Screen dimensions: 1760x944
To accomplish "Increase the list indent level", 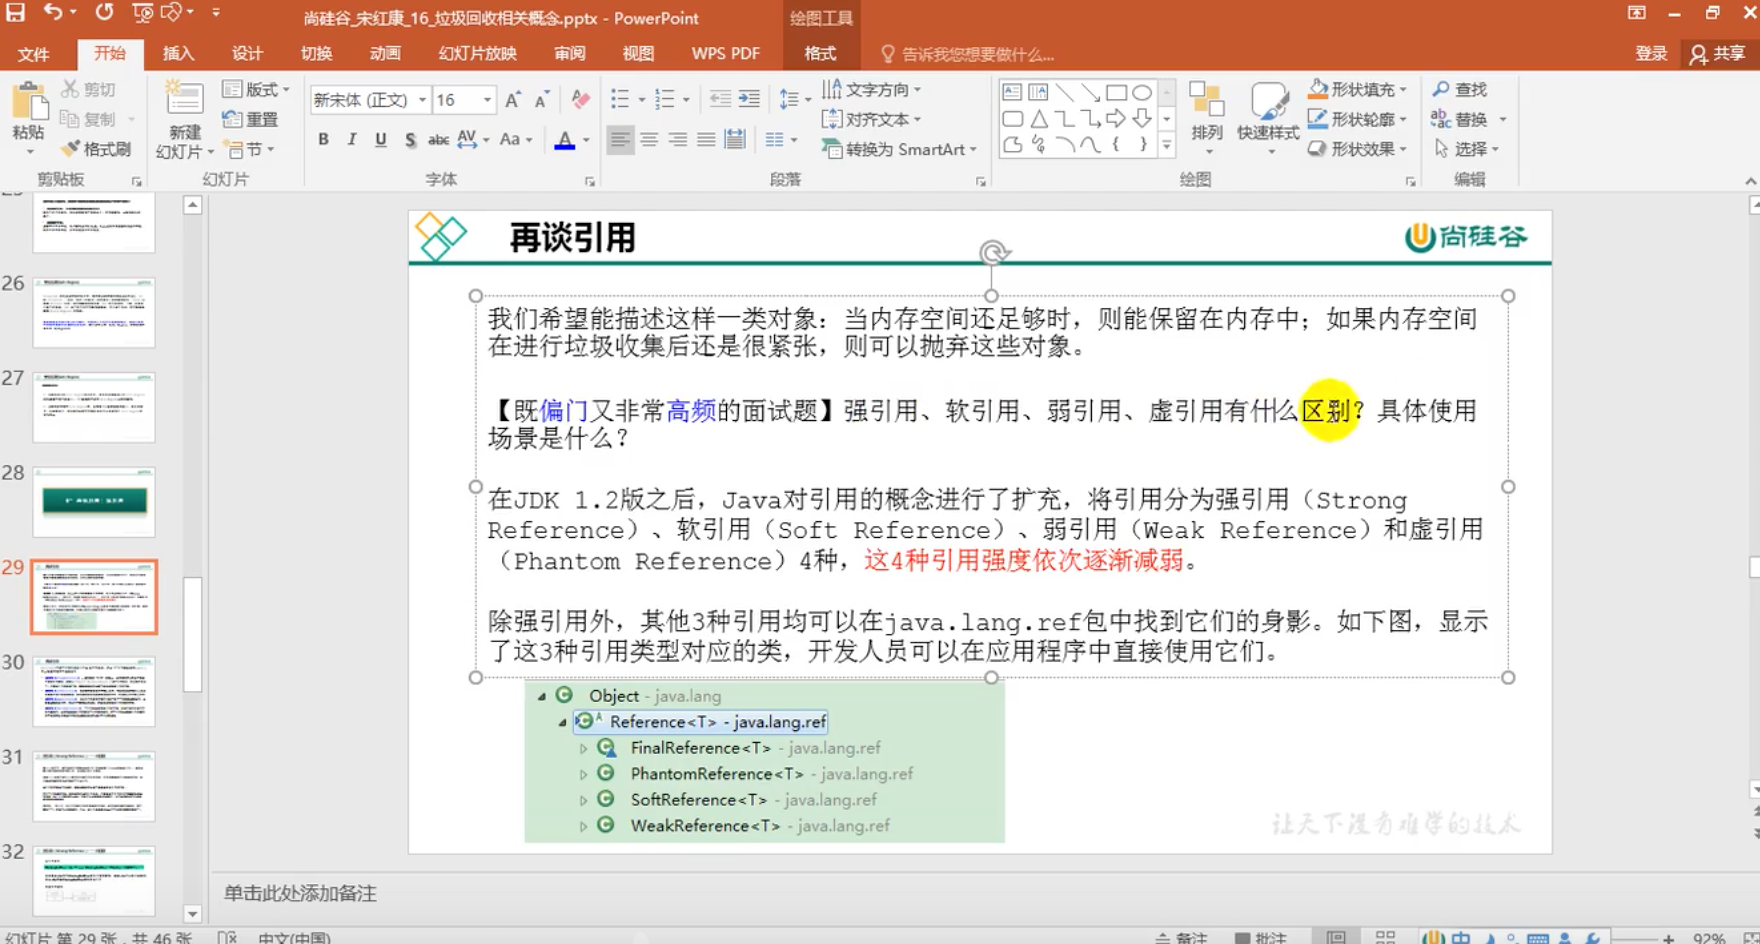I will click(x=749, y=99).
